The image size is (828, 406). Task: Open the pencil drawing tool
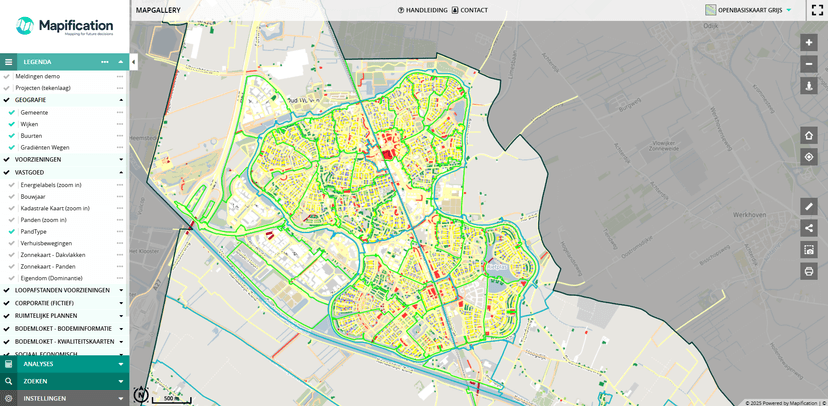(808, 206)
